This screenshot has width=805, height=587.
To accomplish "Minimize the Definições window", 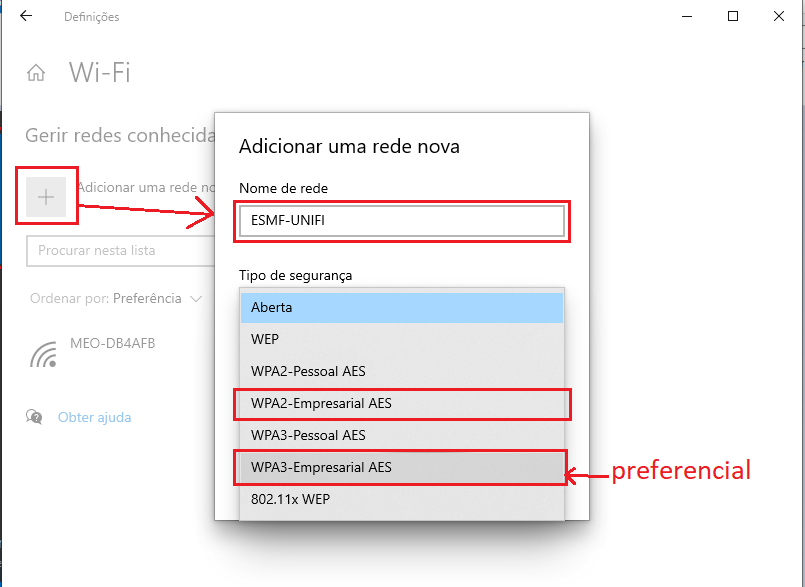I will pos(687,16).
